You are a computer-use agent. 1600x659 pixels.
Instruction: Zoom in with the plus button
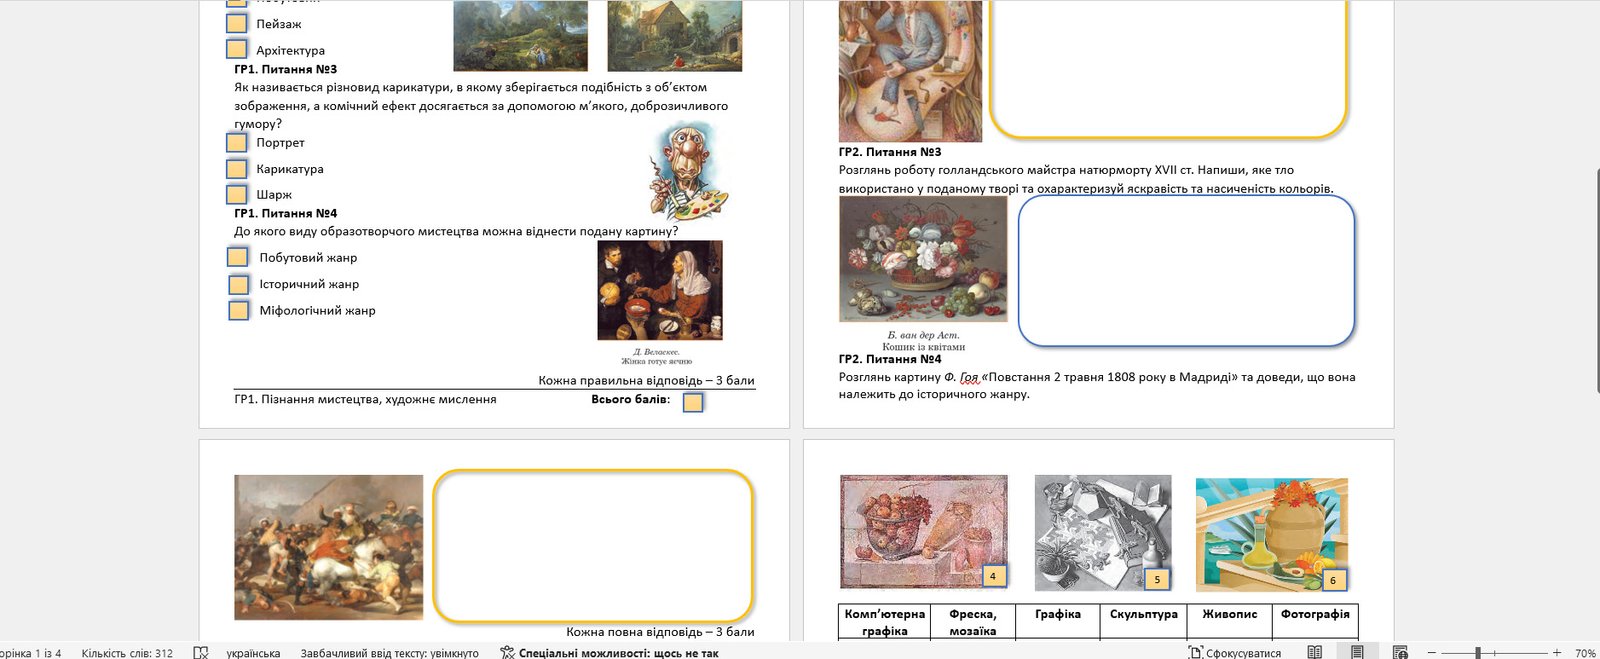pyautogui.click(x=1557, y=652)
